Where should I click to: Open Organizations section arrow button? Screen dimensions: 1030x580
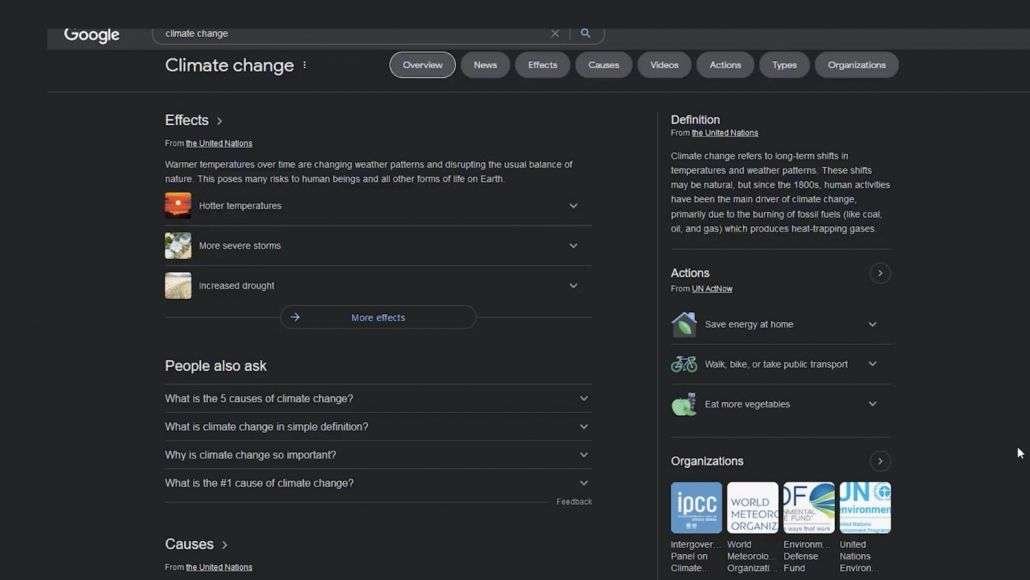[x=880, y=461]
